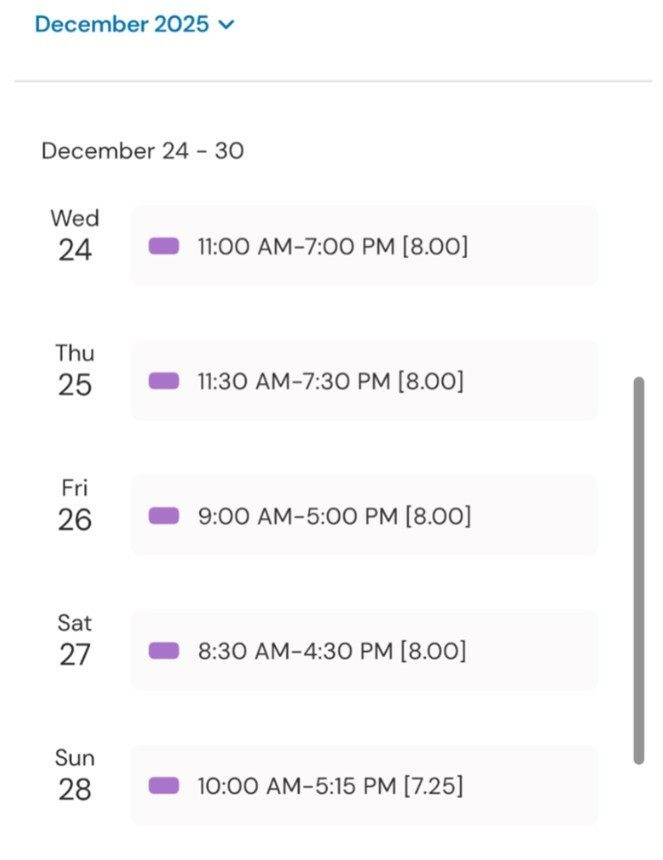Image resolution: width=663 pixels, height=860 pixels.
Task: Select the 9:00 AM-5:00 PM shift card
Action: (x=364, y=516)
